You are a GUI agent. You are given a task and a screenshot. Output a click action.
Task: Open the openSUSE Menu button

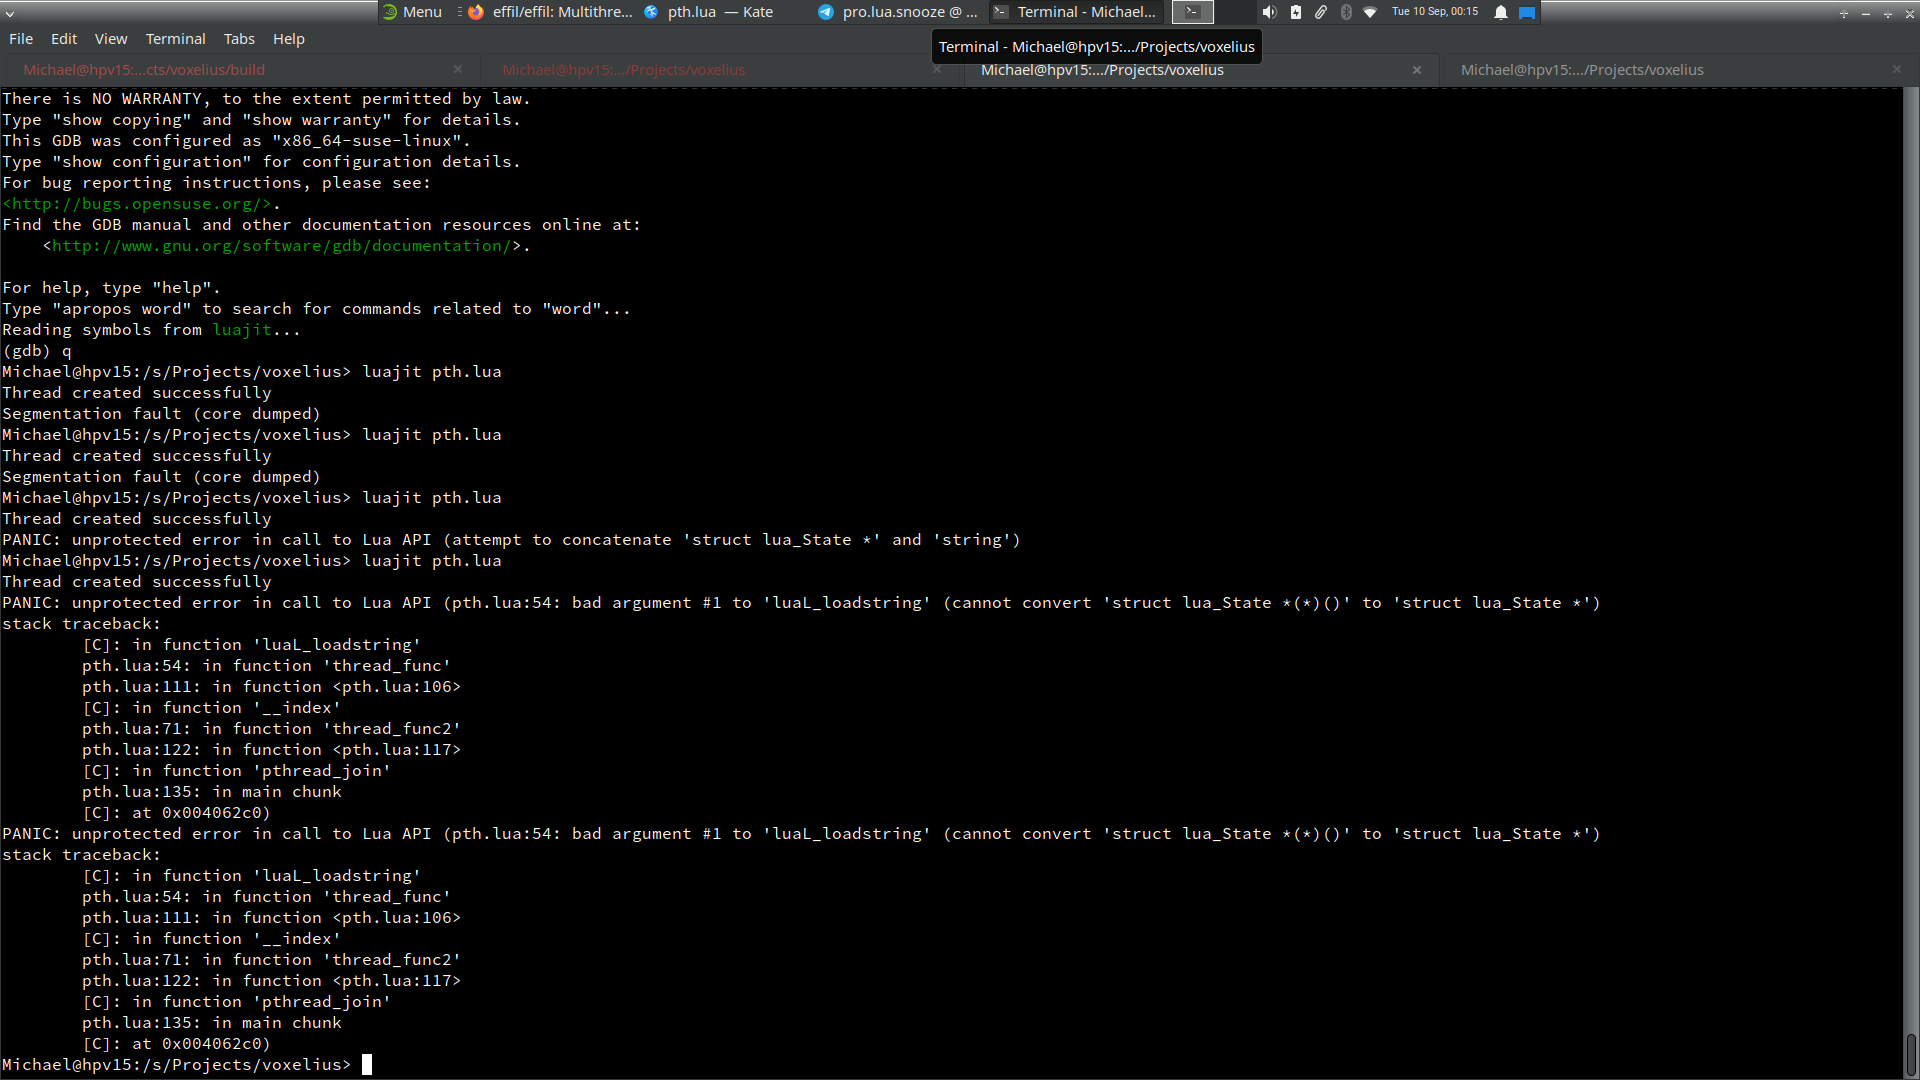411,12
